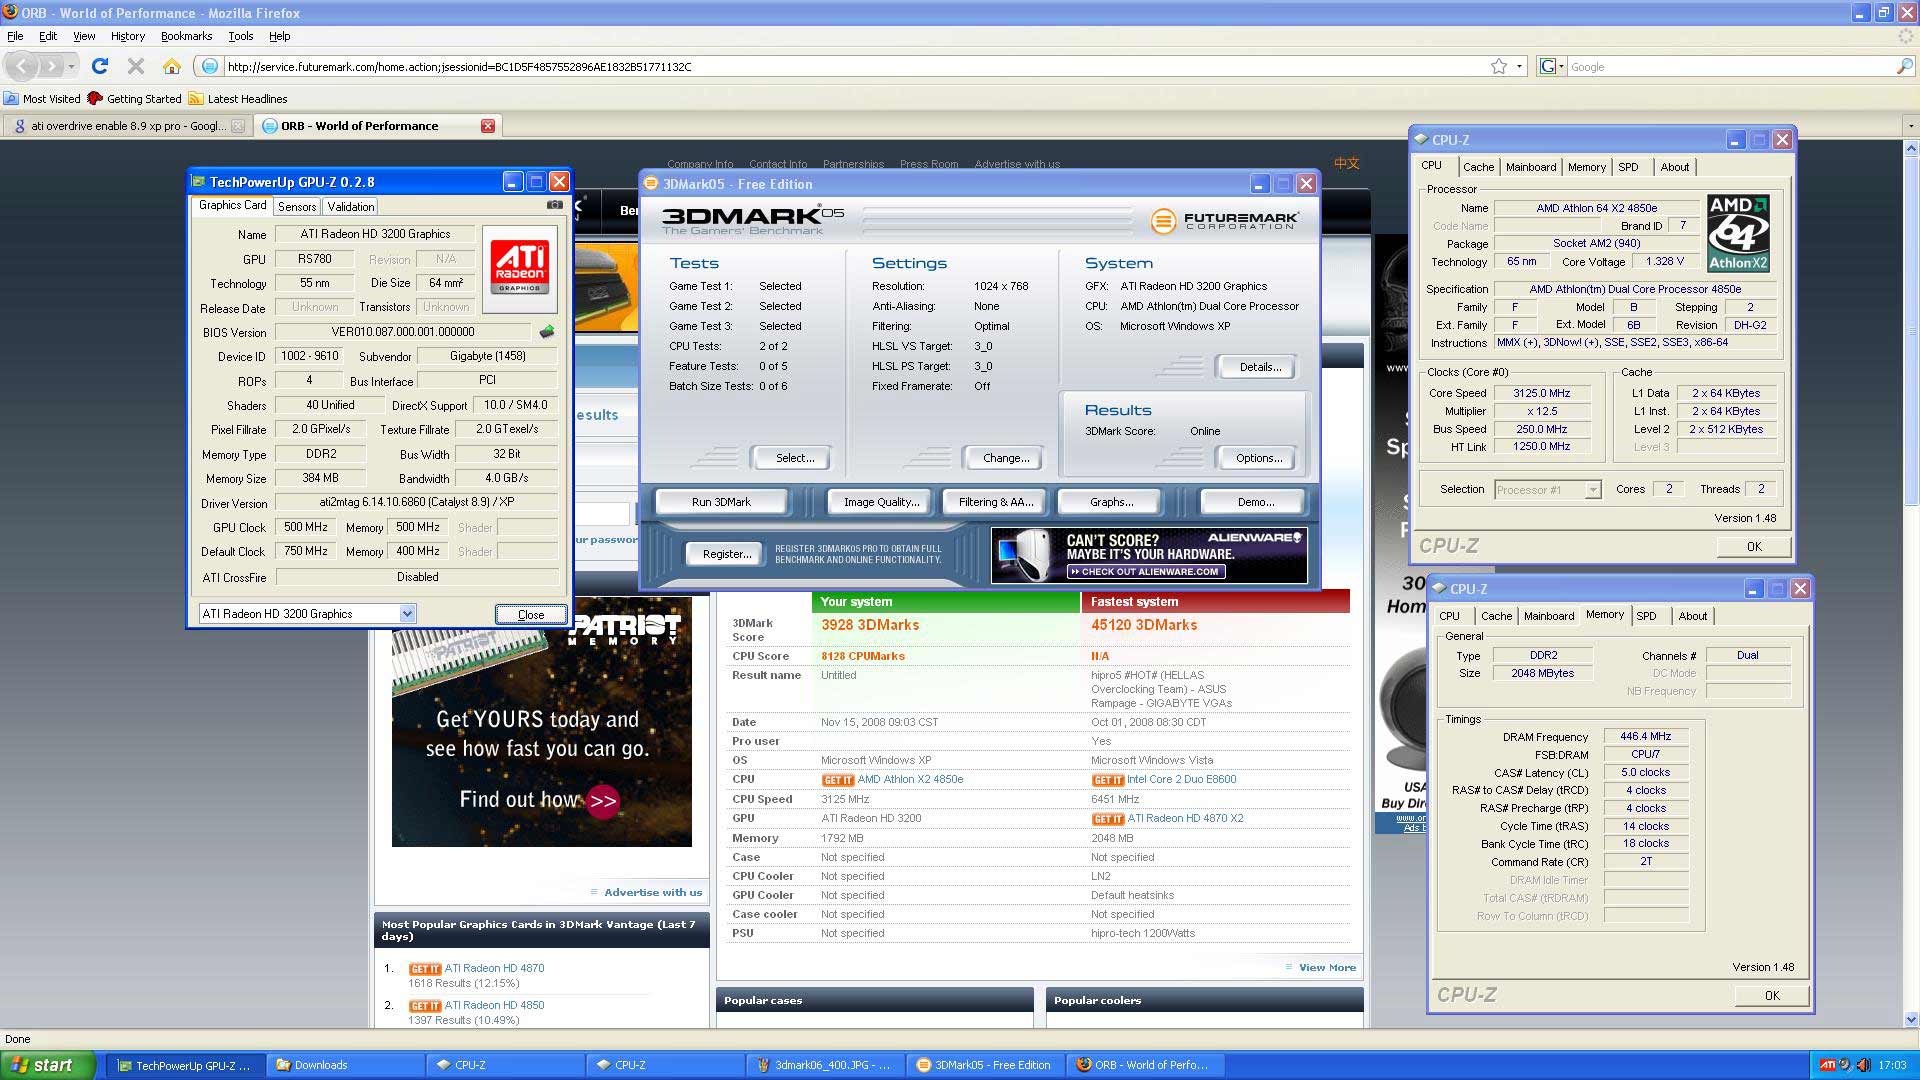Switch to ati overdrive Google search tab
Viewport: 1920px width, 1080px height.
[x=127, y=126]
